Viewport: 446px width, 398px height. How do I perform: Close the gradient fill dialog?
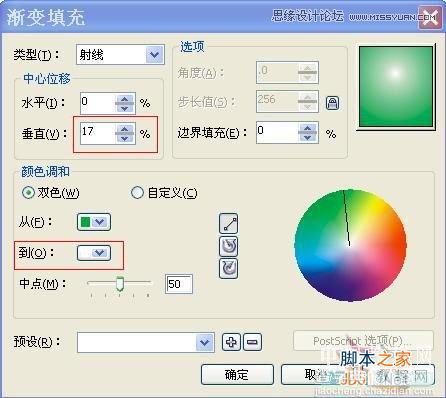click(430, 17)
